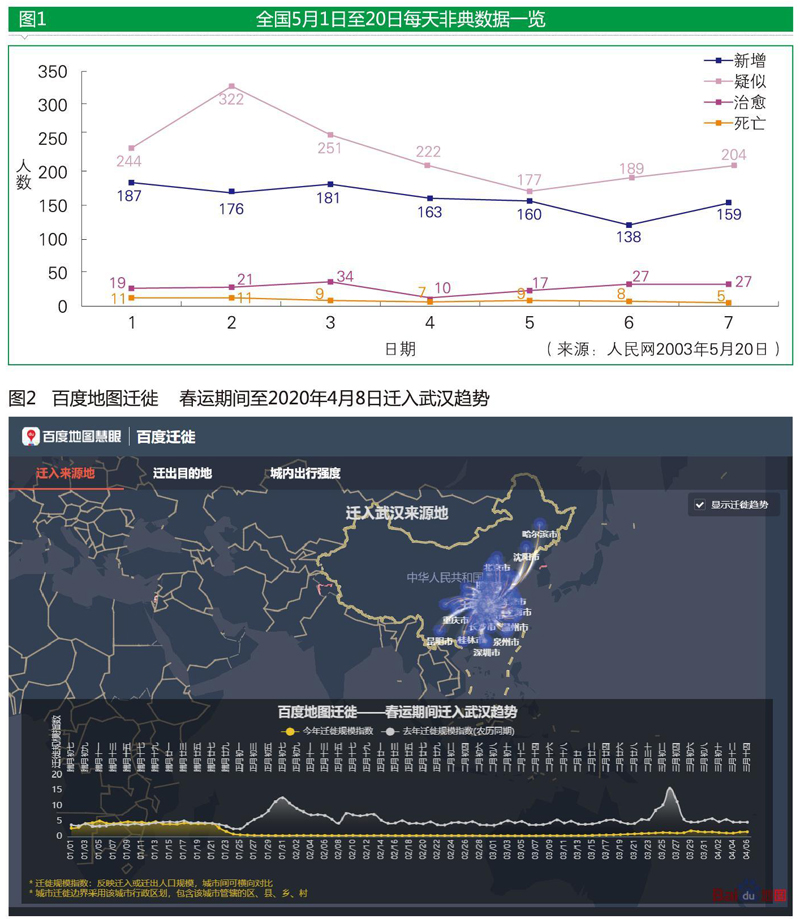Viewport: 800px width, 919px height.
Task: Click the 百度地图迁徙——春运期间迁入武汉趋势 chart title
Action: 397,712
